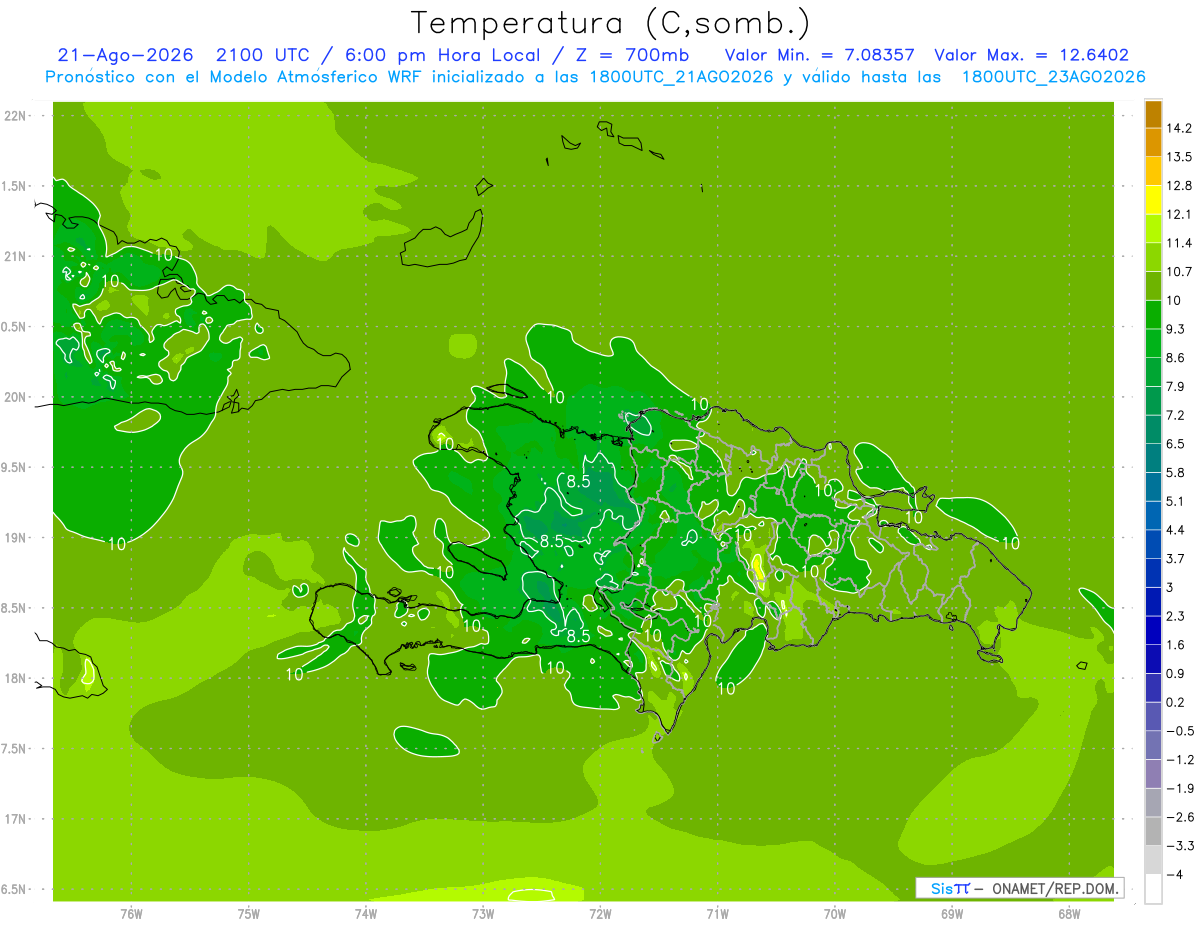Click the "19N" latitude axis label
Image resolution: width=1200 pixels, height=927 pixels.
tap(16, 538)
